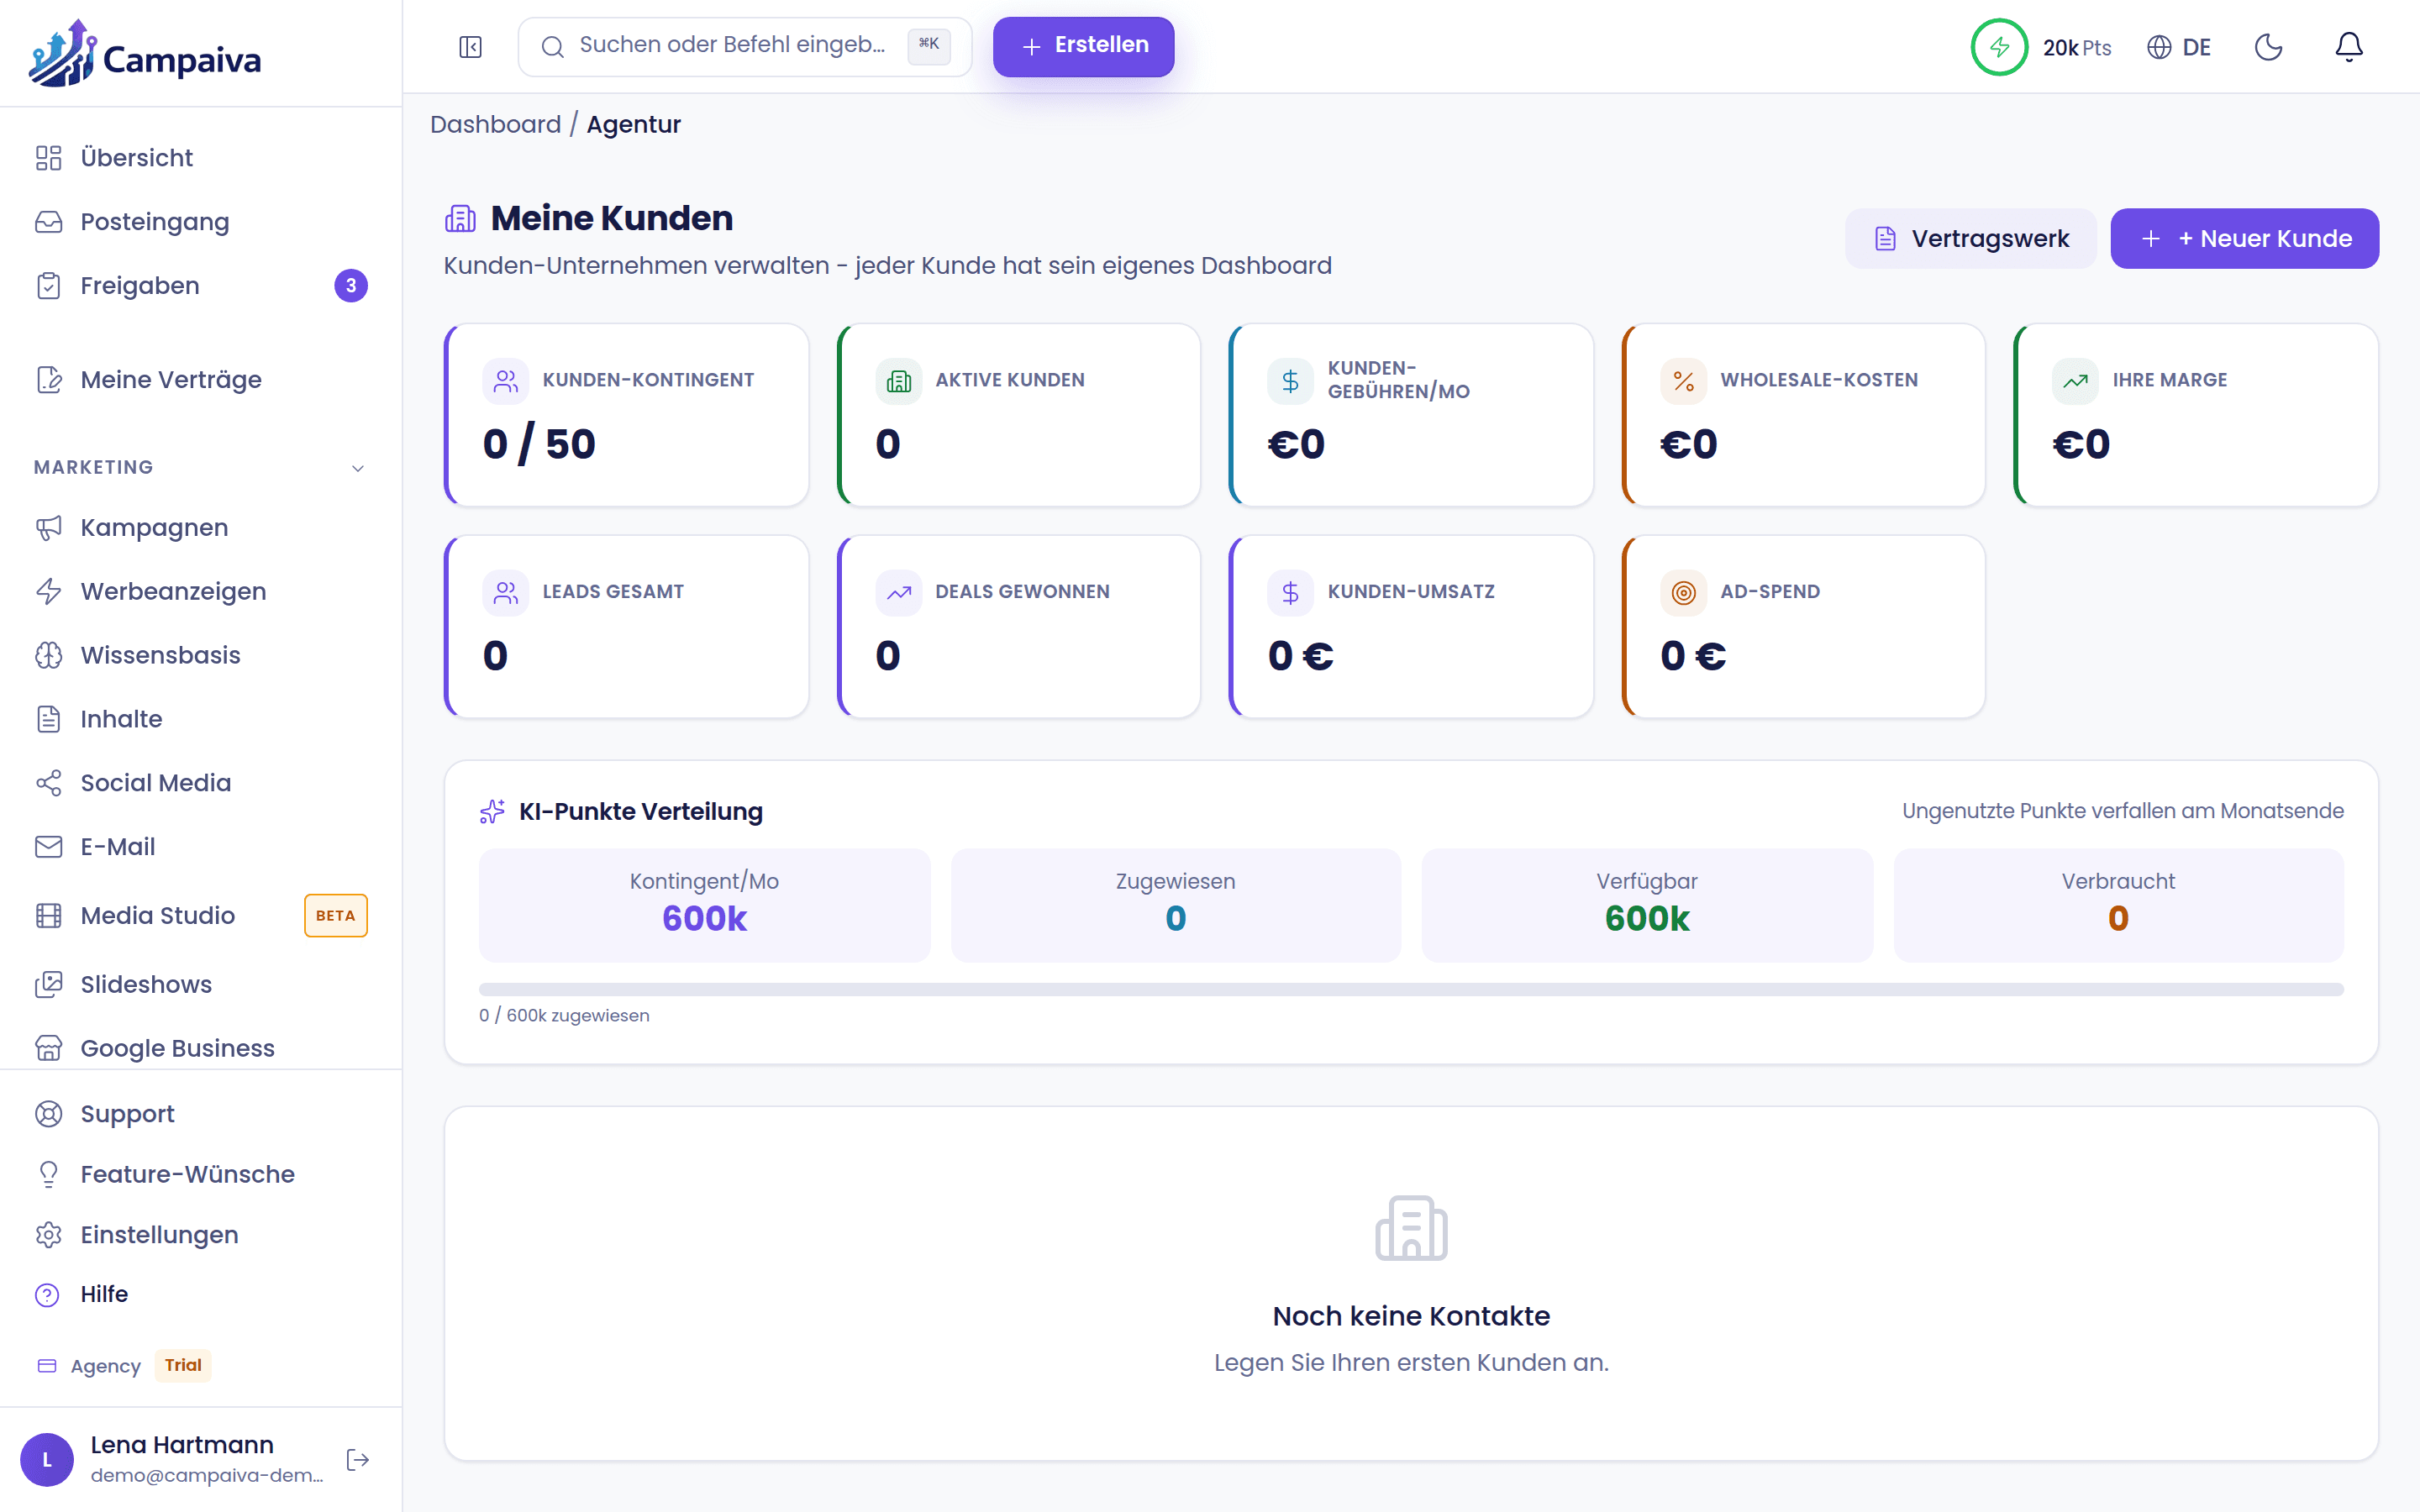
Task: Click Lena Hartmann's avatar
Action: (x=47, y=1460)
